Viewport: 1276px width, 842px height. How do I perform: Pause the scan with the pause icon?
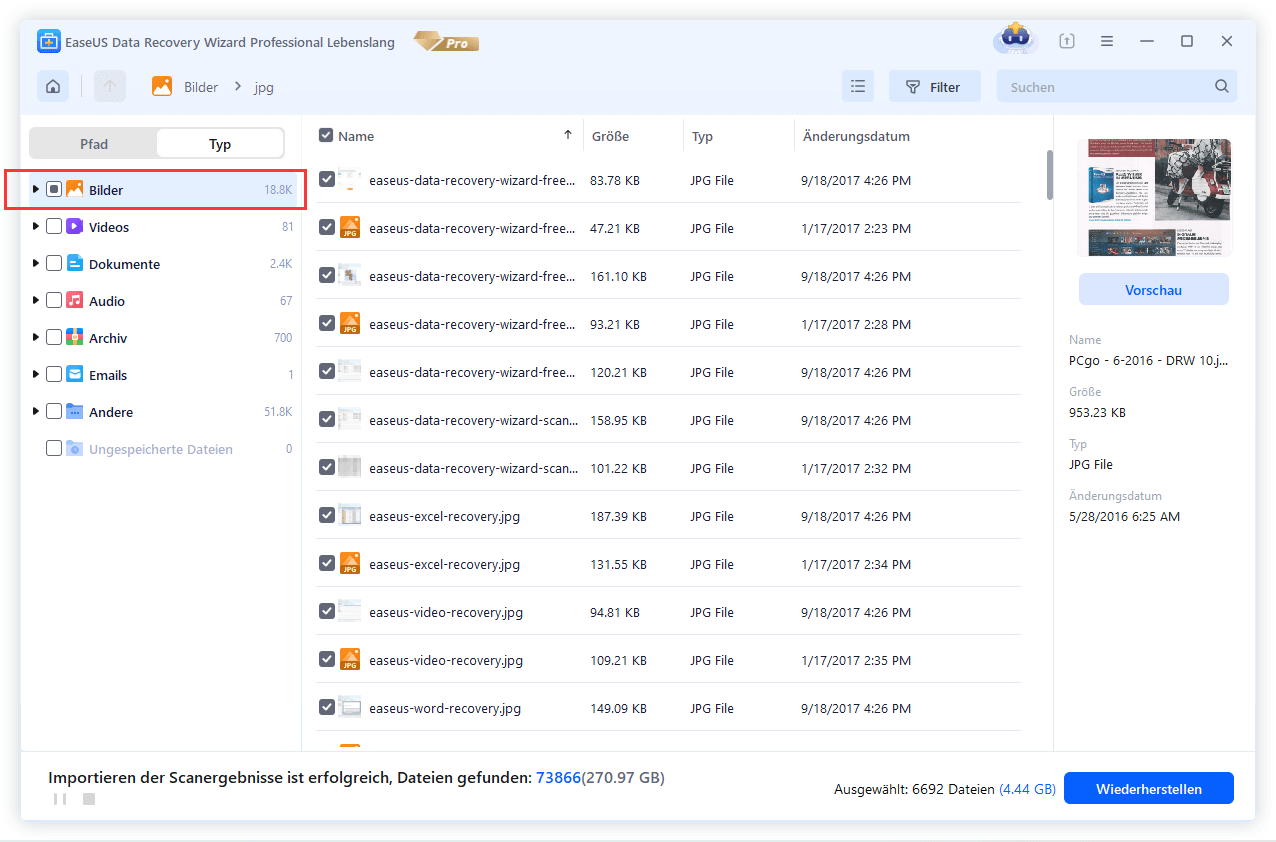coord(60,799)
